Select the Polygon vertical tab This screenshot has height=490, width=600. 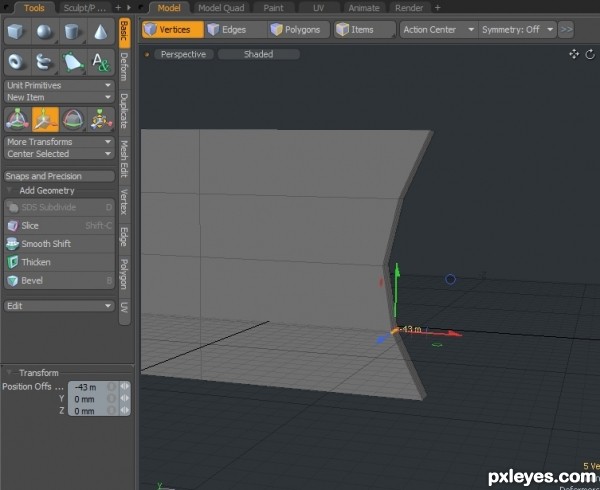124,275
